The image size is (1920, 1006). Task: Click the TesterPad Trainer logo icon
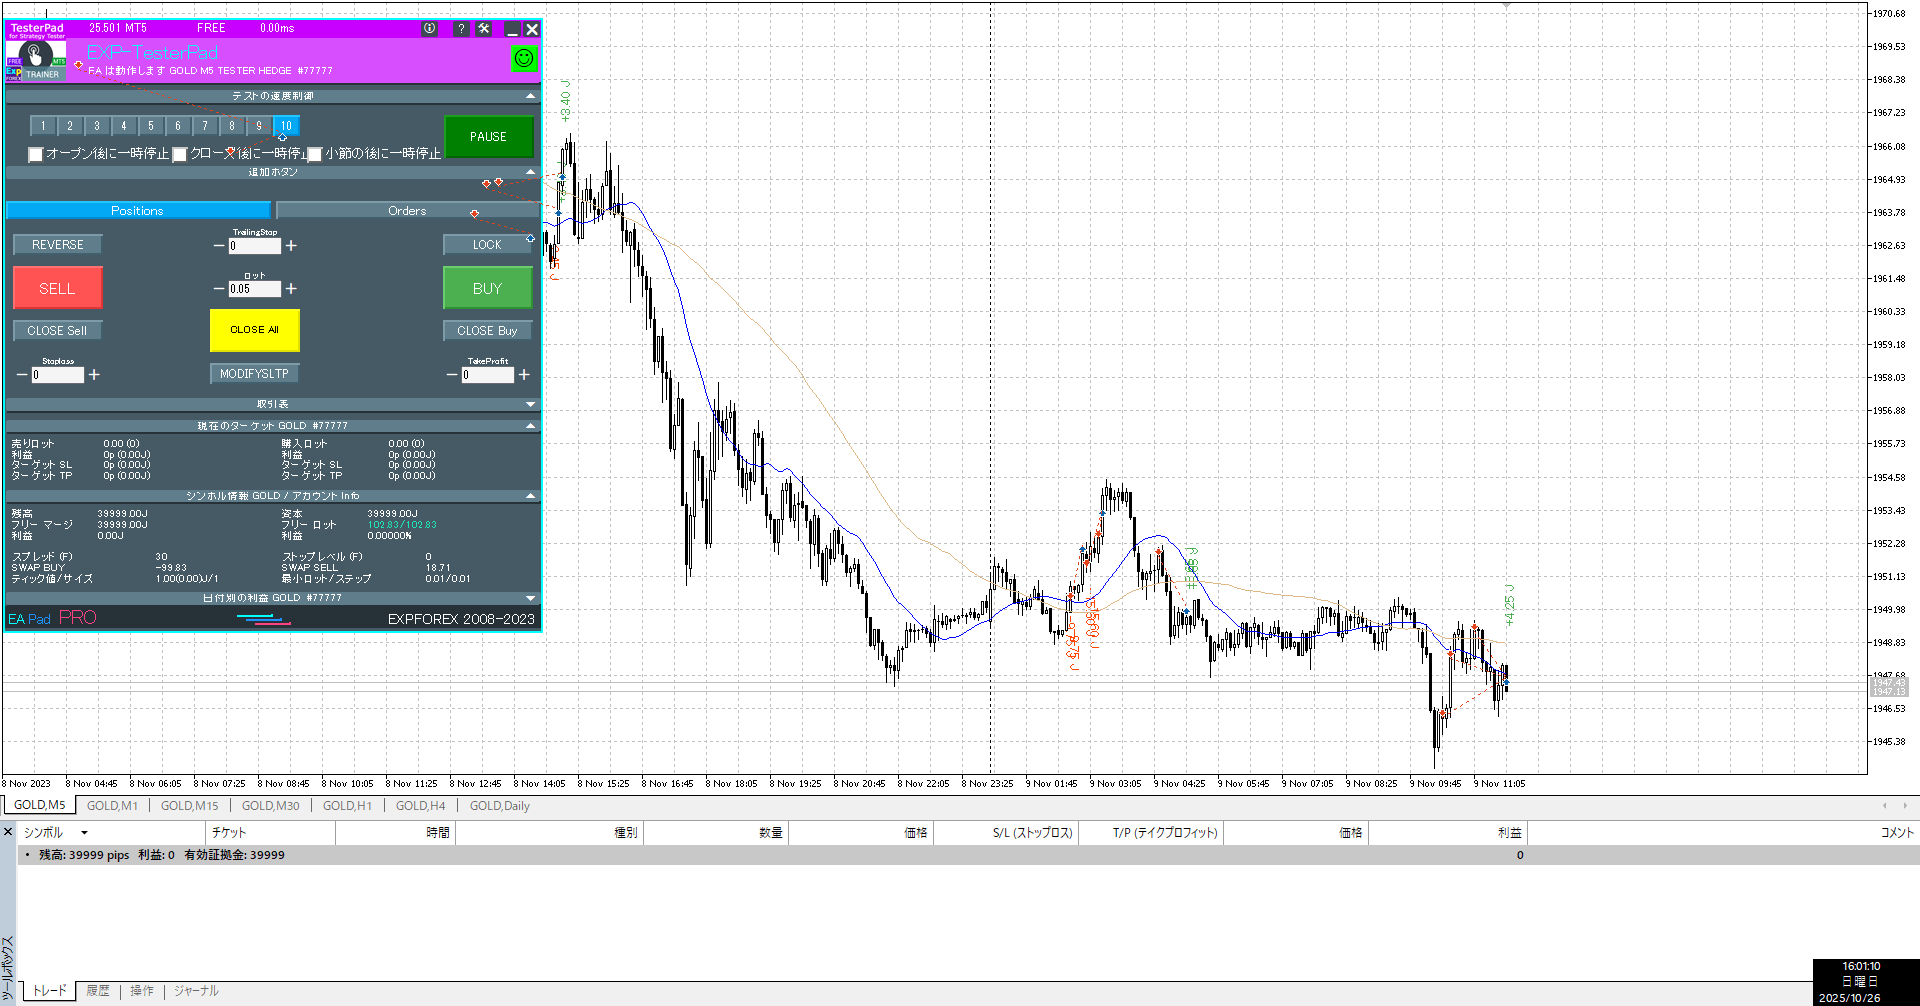point(36,59)
